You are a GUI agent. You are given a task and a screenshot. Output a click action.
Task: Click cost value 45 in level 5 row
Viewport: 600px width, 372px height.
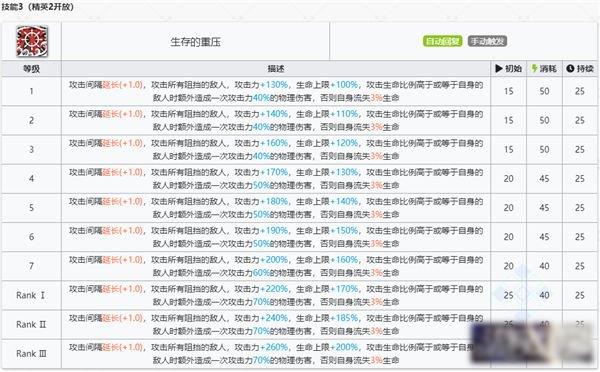[544, 207]
